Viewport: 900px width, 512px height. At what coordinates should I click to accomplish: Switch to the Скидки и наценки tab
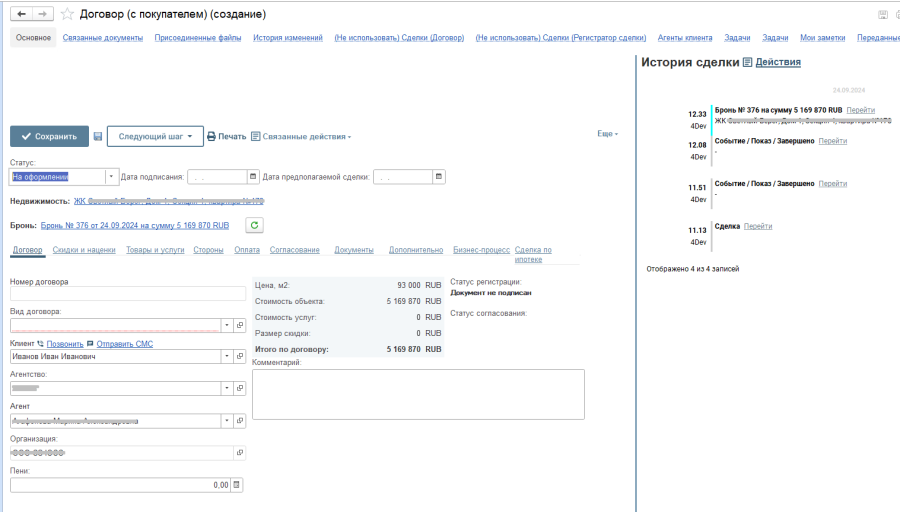click(84, 250)
